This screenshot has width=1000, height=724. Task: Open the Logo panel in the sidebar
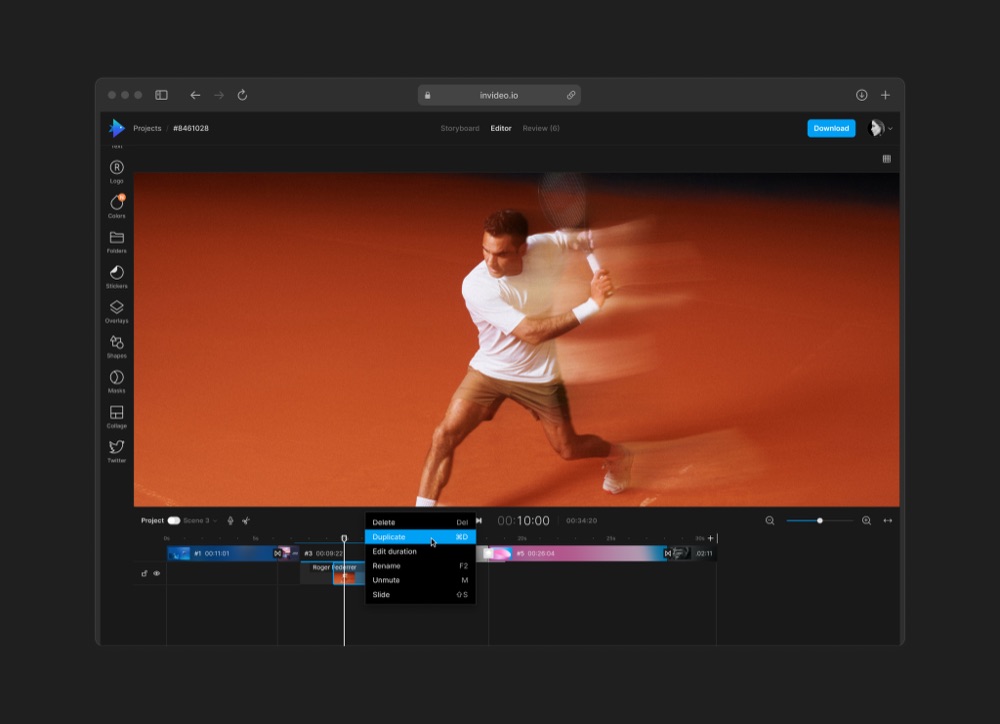[117, 171]
